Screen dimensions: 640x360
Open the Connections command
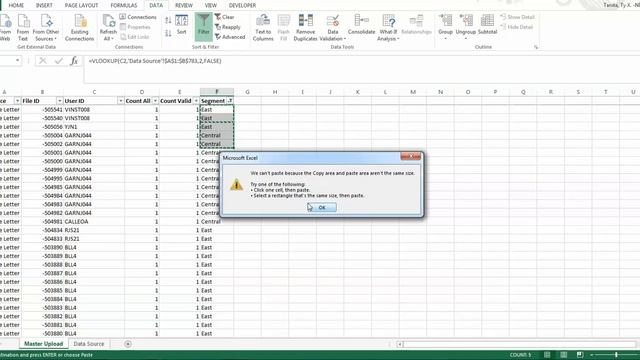click(x=138, y=17)
